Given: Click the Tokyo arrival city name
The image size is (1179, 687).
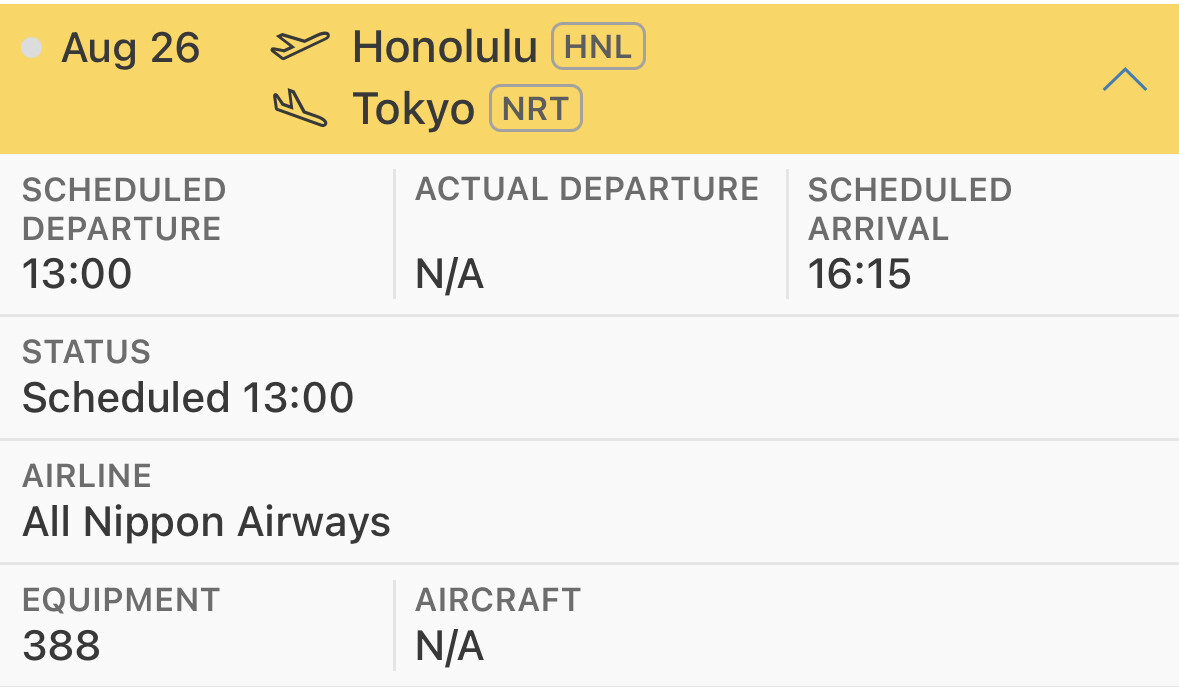Looking at the screenshot, I should pos(414,110).
